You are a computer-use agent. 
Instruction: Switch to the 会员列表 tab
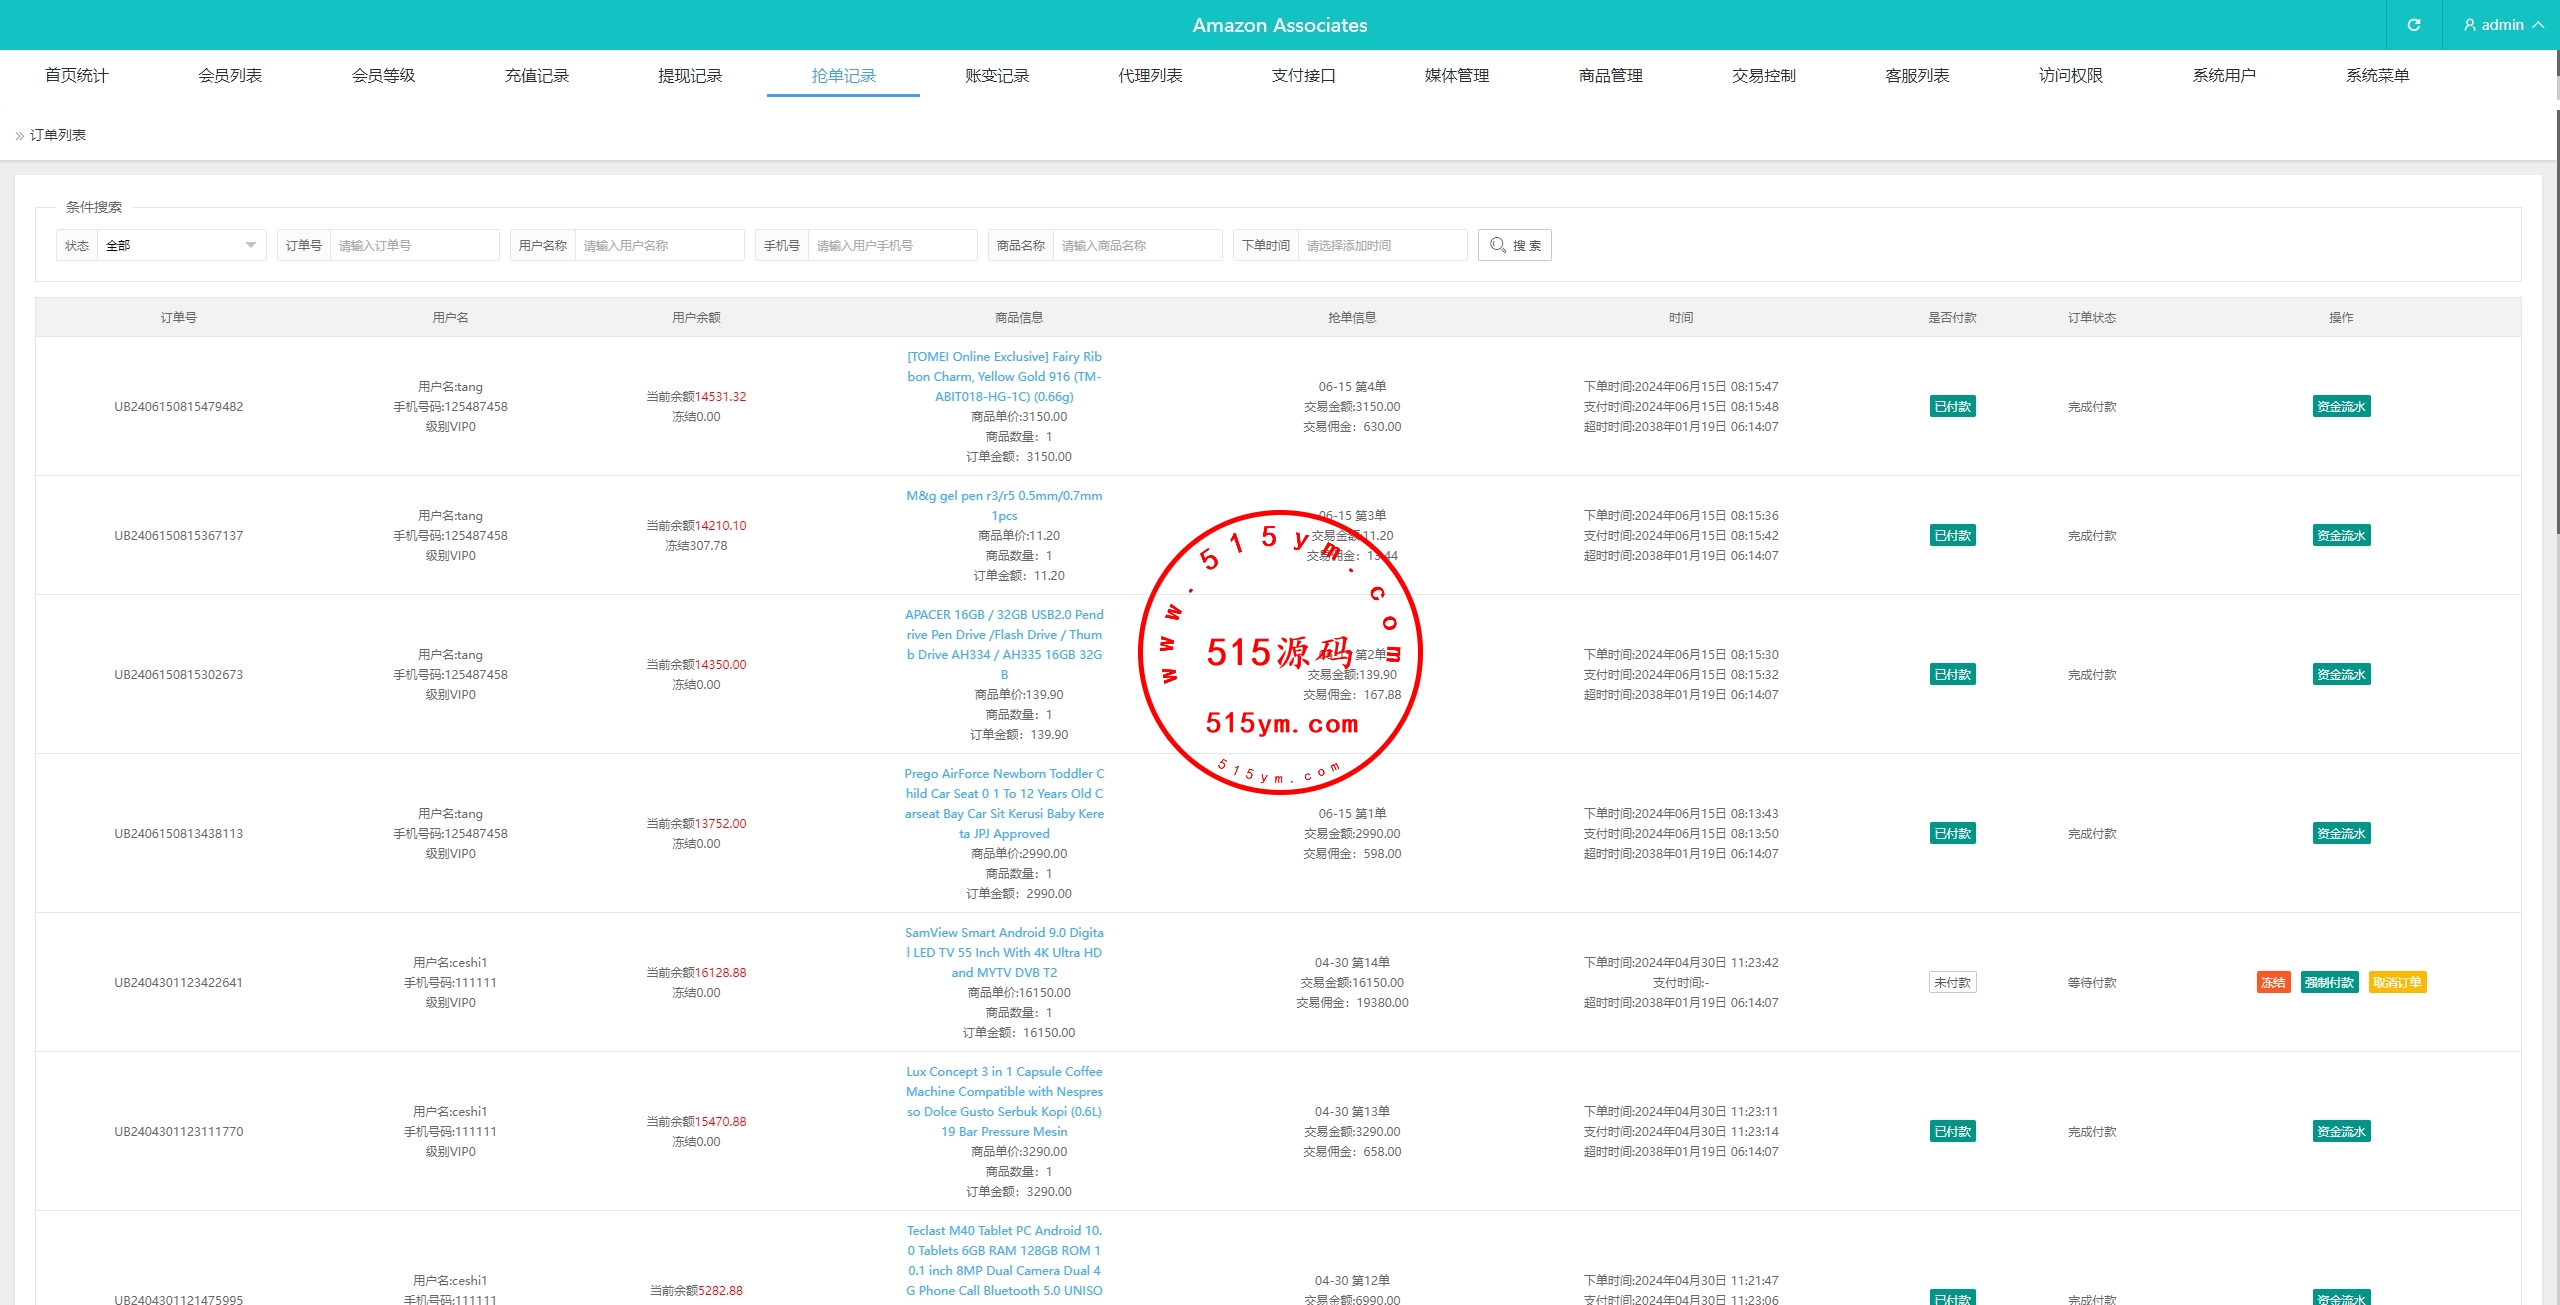tap(230, 75)
